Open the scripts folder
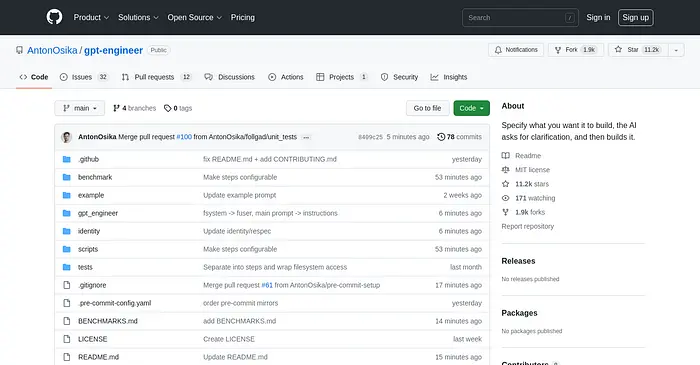The height and width of the screenshot is (365, 700). coord(88,249)
